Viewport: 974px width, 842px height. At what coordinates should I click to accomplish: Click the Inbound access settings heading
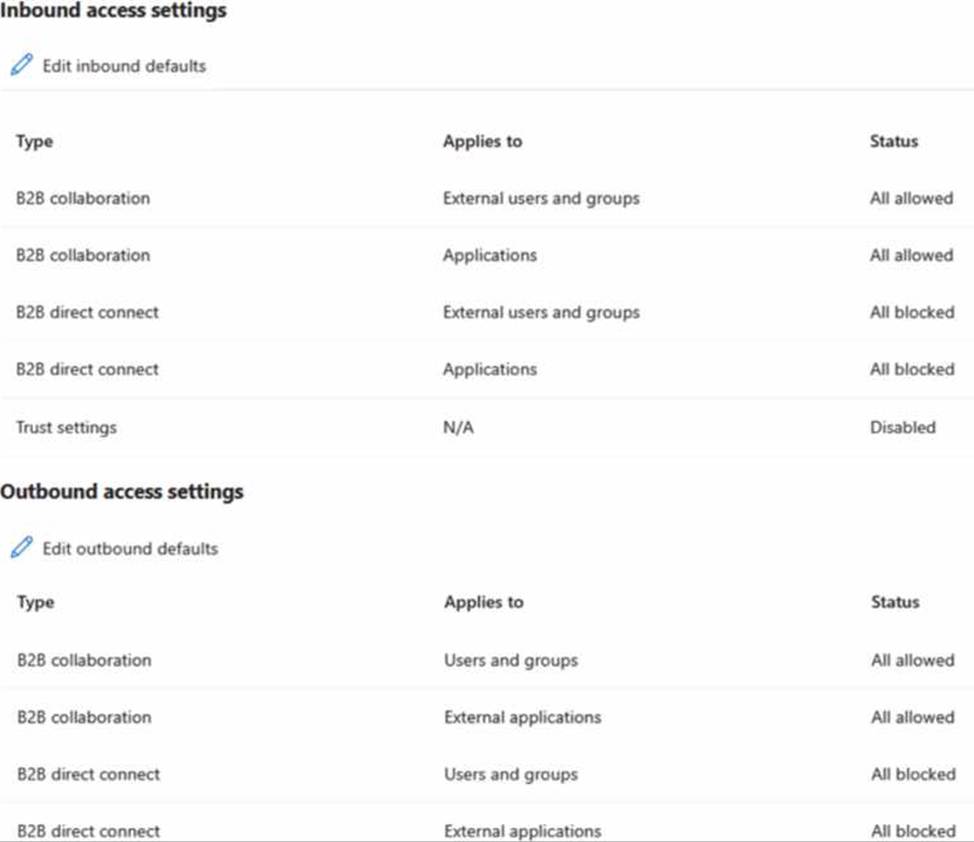(x=113, y=11)
